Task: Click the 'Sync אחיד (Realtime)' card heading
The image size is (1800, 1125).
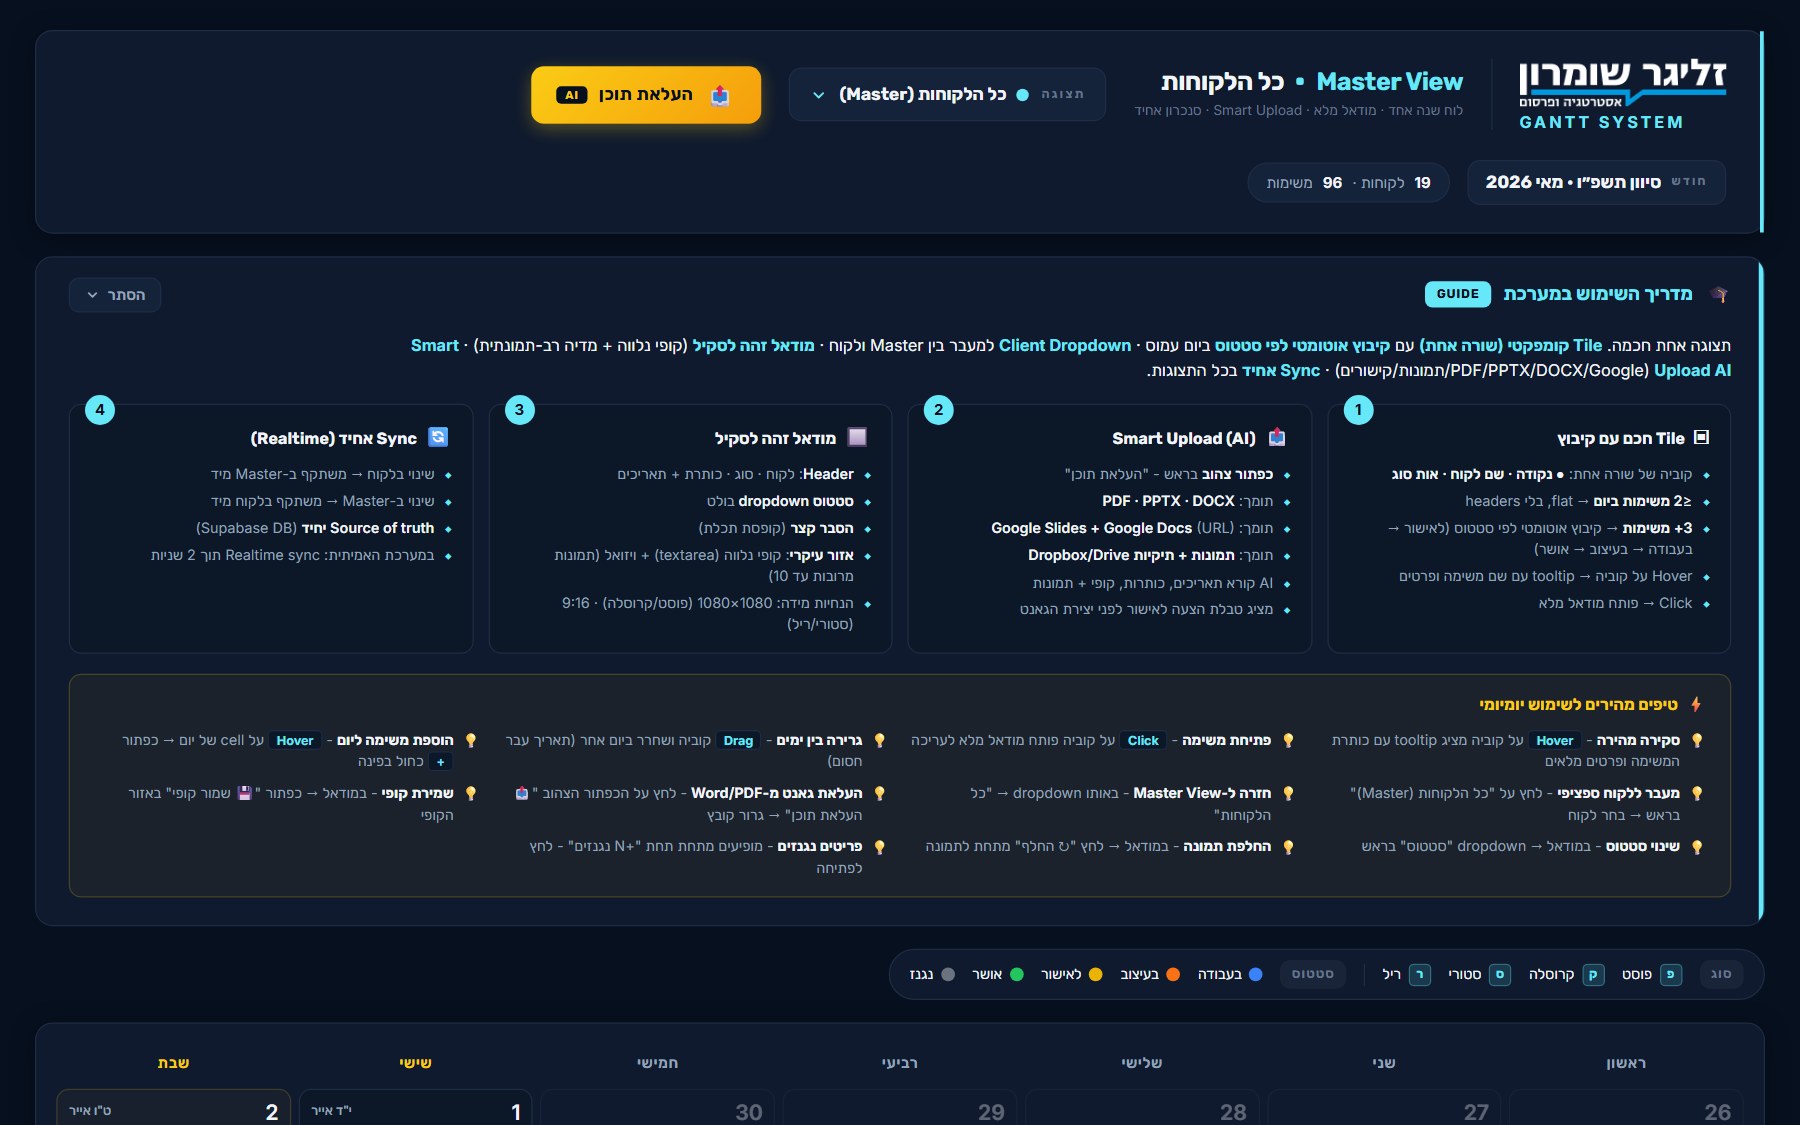Action: [333, 438]
